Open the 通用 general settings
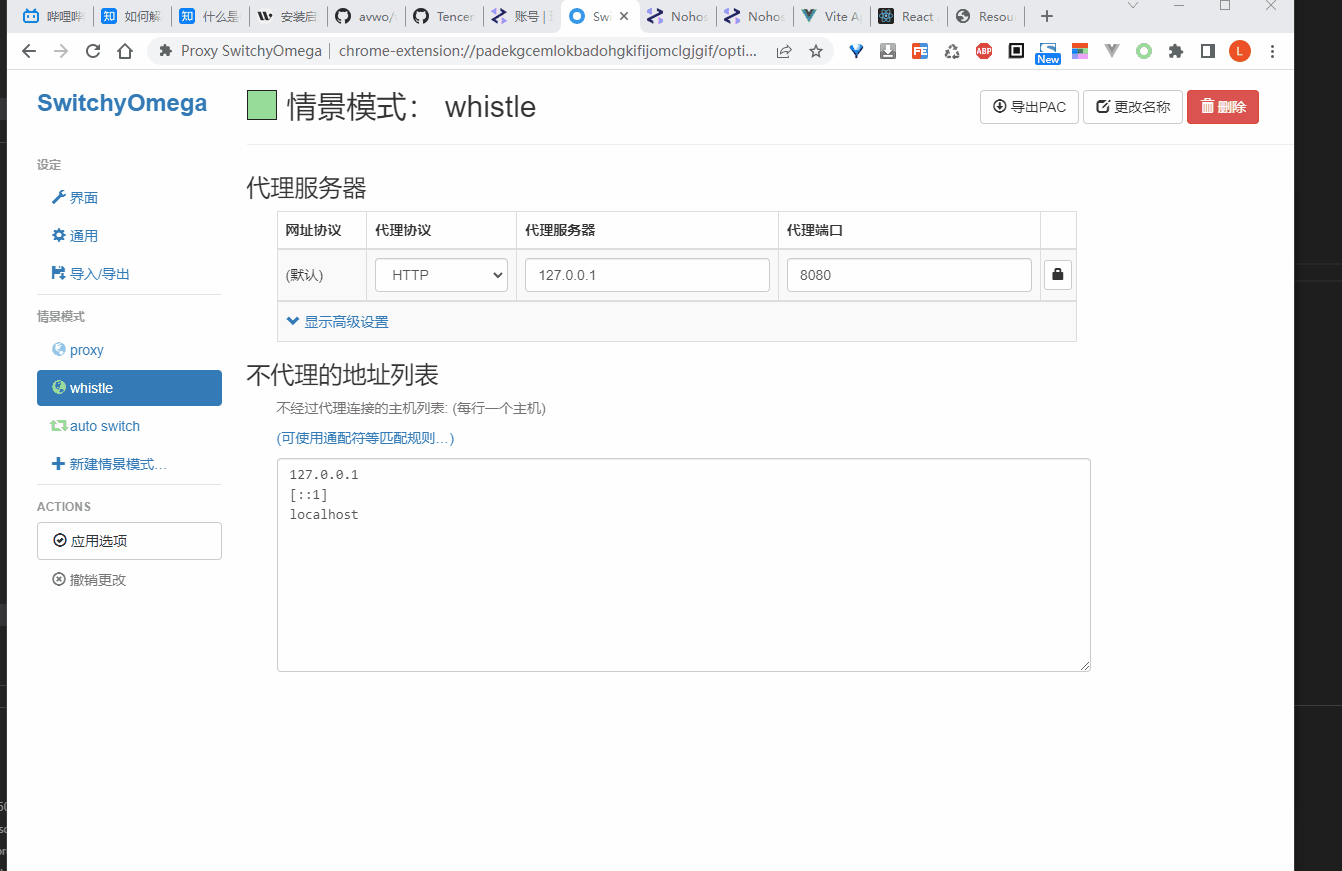Image resolution: width=1342 pixels, height=871 pixels. tap(129, 236)
